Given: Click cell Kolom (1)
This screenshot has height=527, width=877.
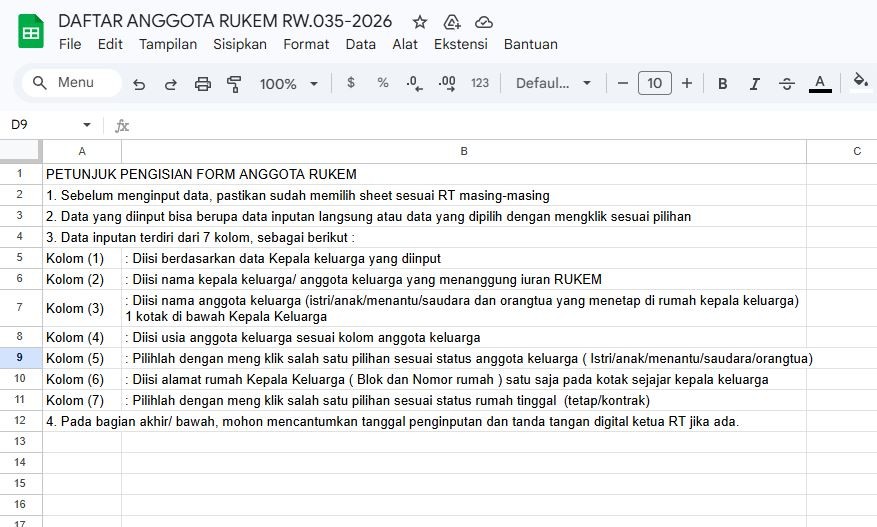Looking at the screenshot, I should pyautogui.click(x=82, y=258).
